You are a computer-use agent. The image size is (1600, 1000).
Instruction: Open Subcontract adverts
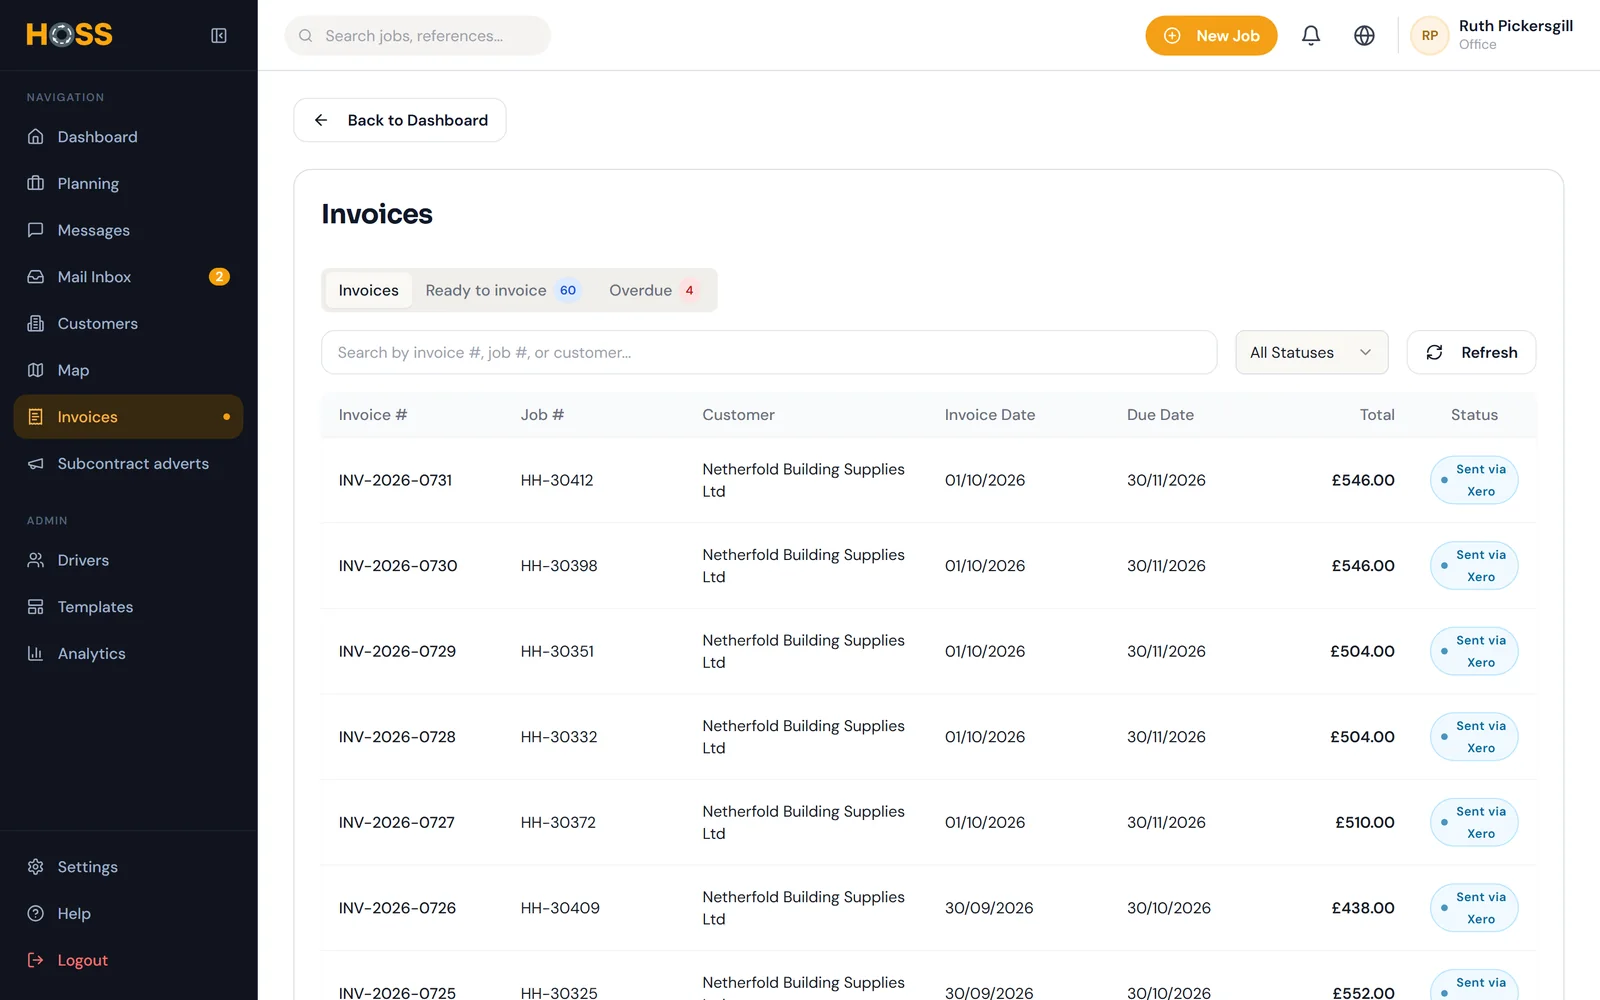click(x=128, y=464)
